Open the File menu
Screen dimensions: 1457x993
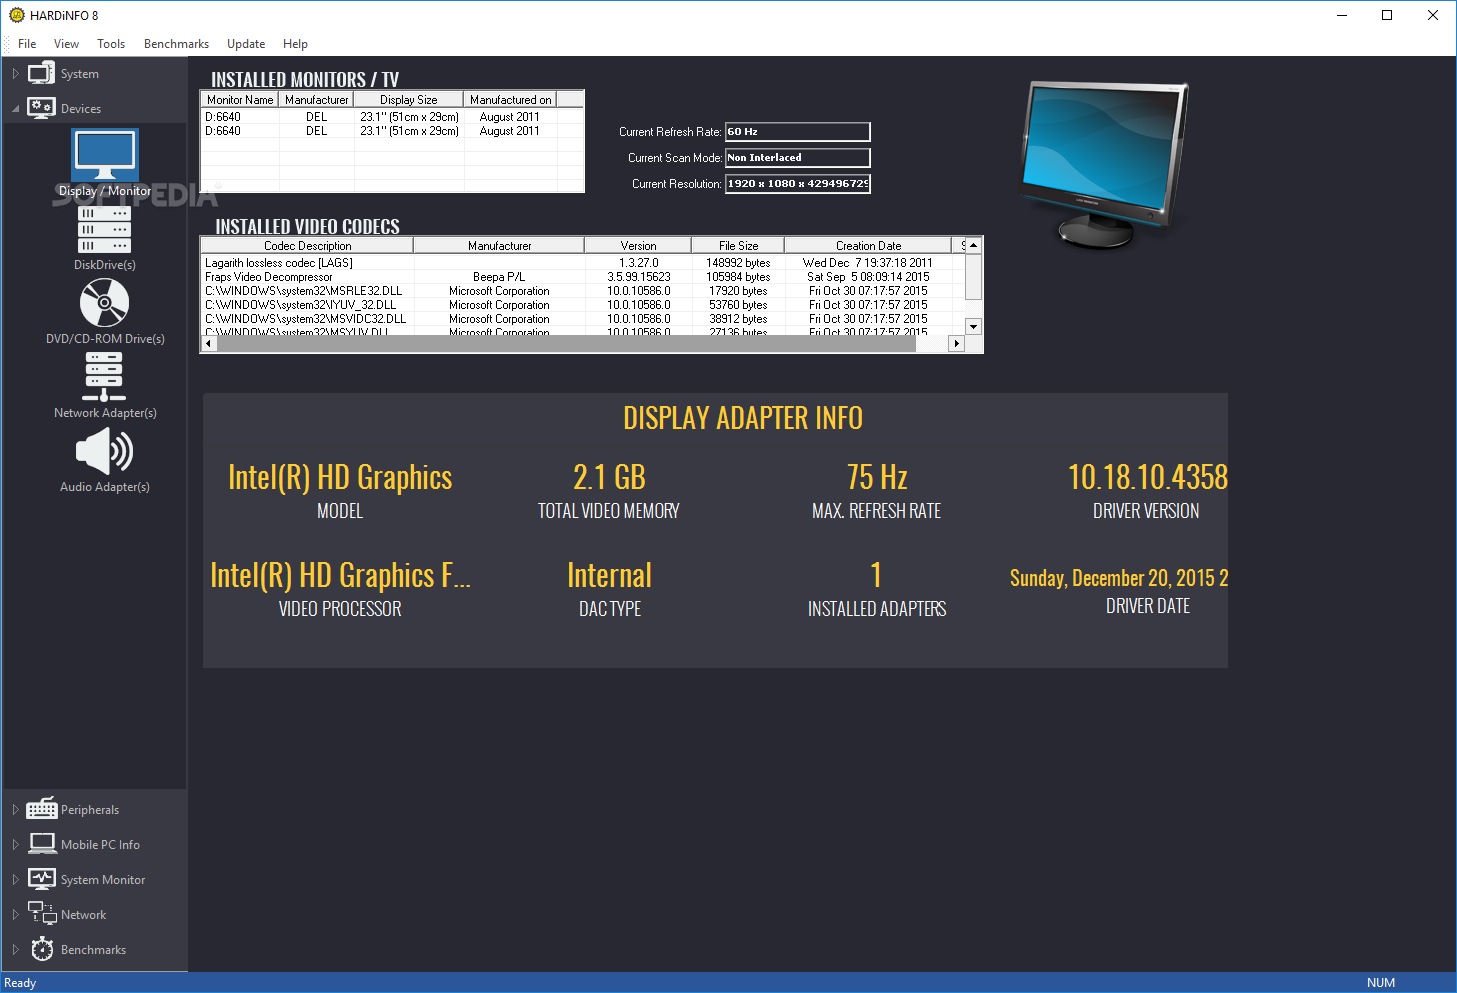pos(27,44)
